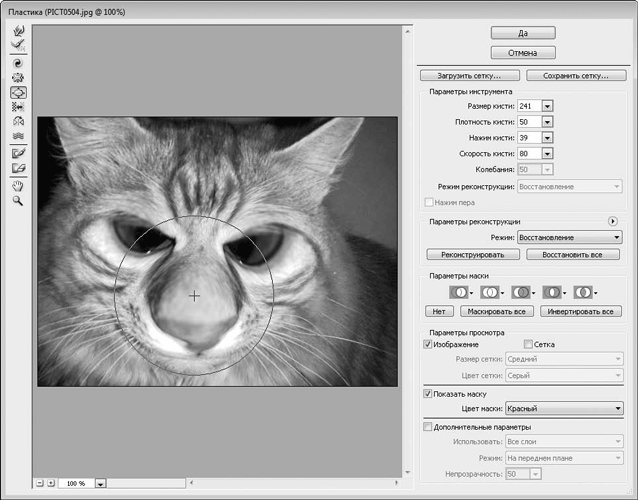
Task: Select the Push Left tool
Action: [x=17, y=106]
